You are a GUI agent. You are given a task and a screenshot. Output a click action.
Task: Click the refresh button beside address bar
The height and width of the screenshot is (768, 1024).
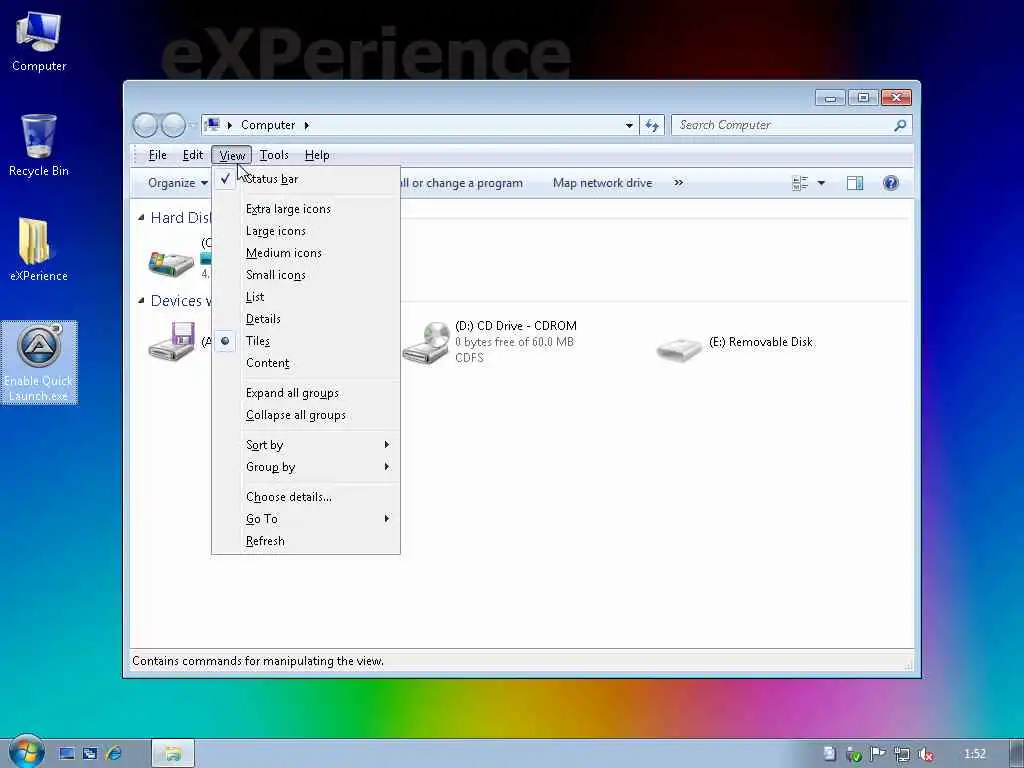coord(652,125)
